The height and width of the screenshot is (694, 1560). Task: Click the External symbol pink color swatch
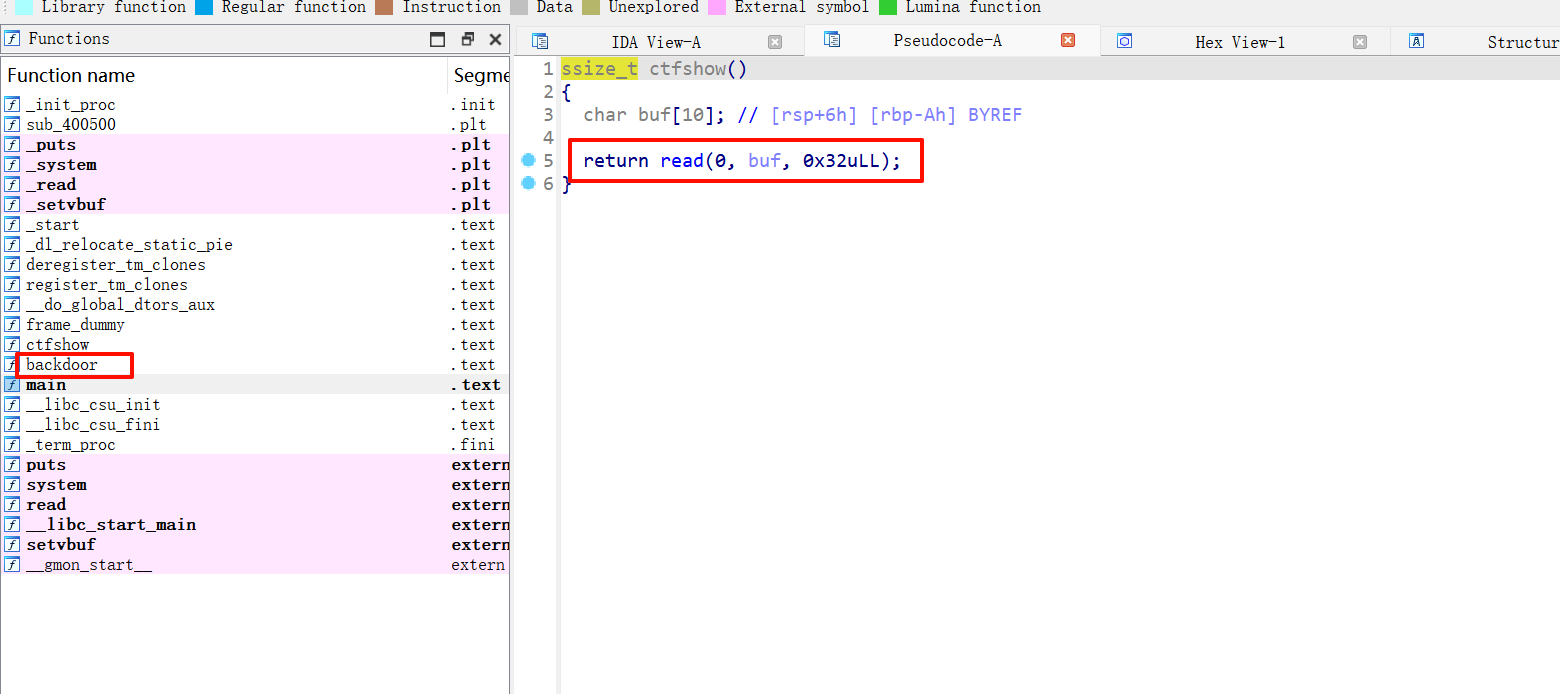717,7
